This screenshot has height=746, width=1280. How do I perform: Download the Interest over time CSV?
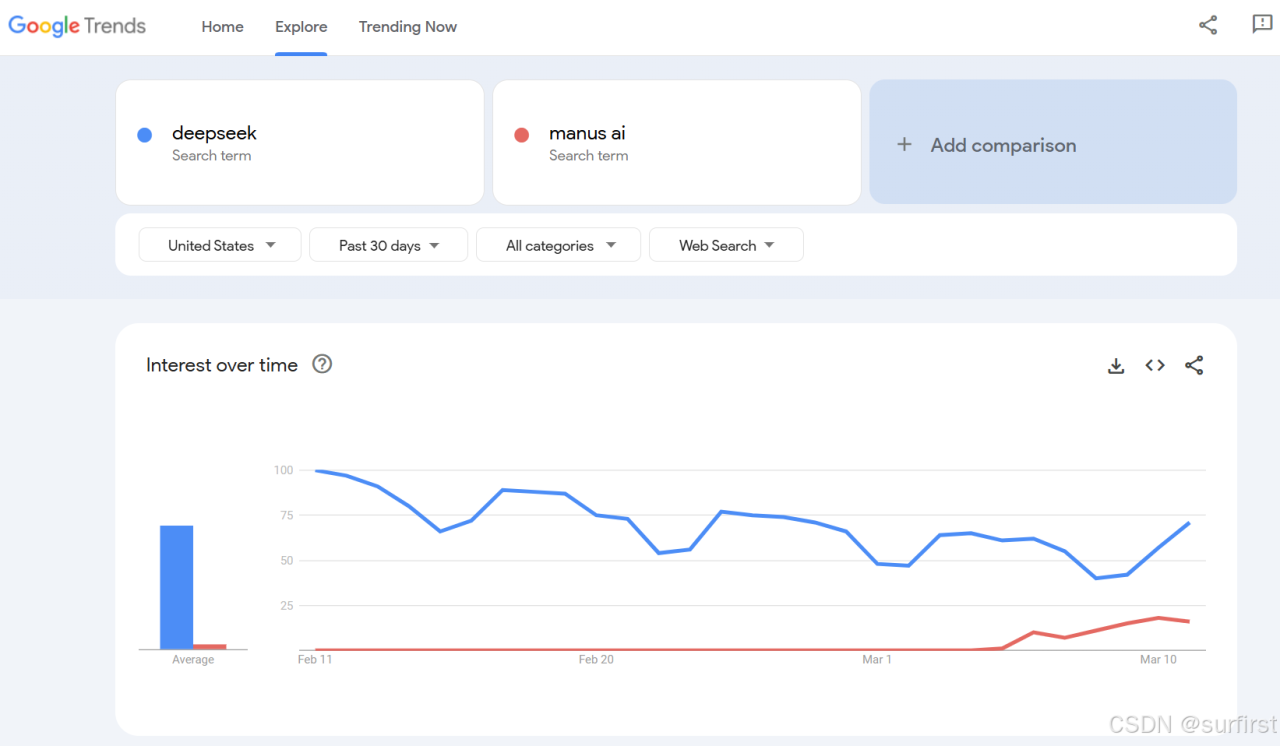coord(1116,366)
